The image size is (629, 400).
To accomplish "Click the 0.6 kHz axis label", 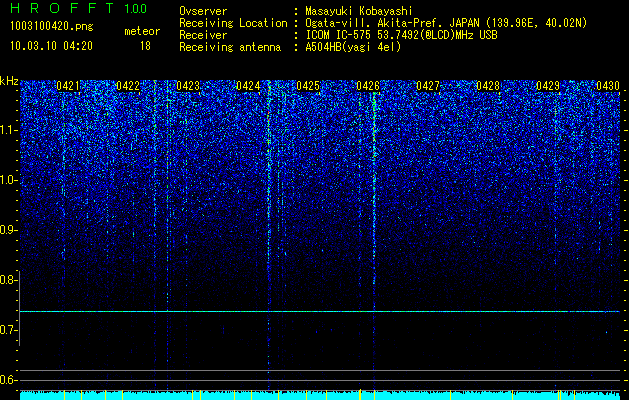I will tap(8, 380).
